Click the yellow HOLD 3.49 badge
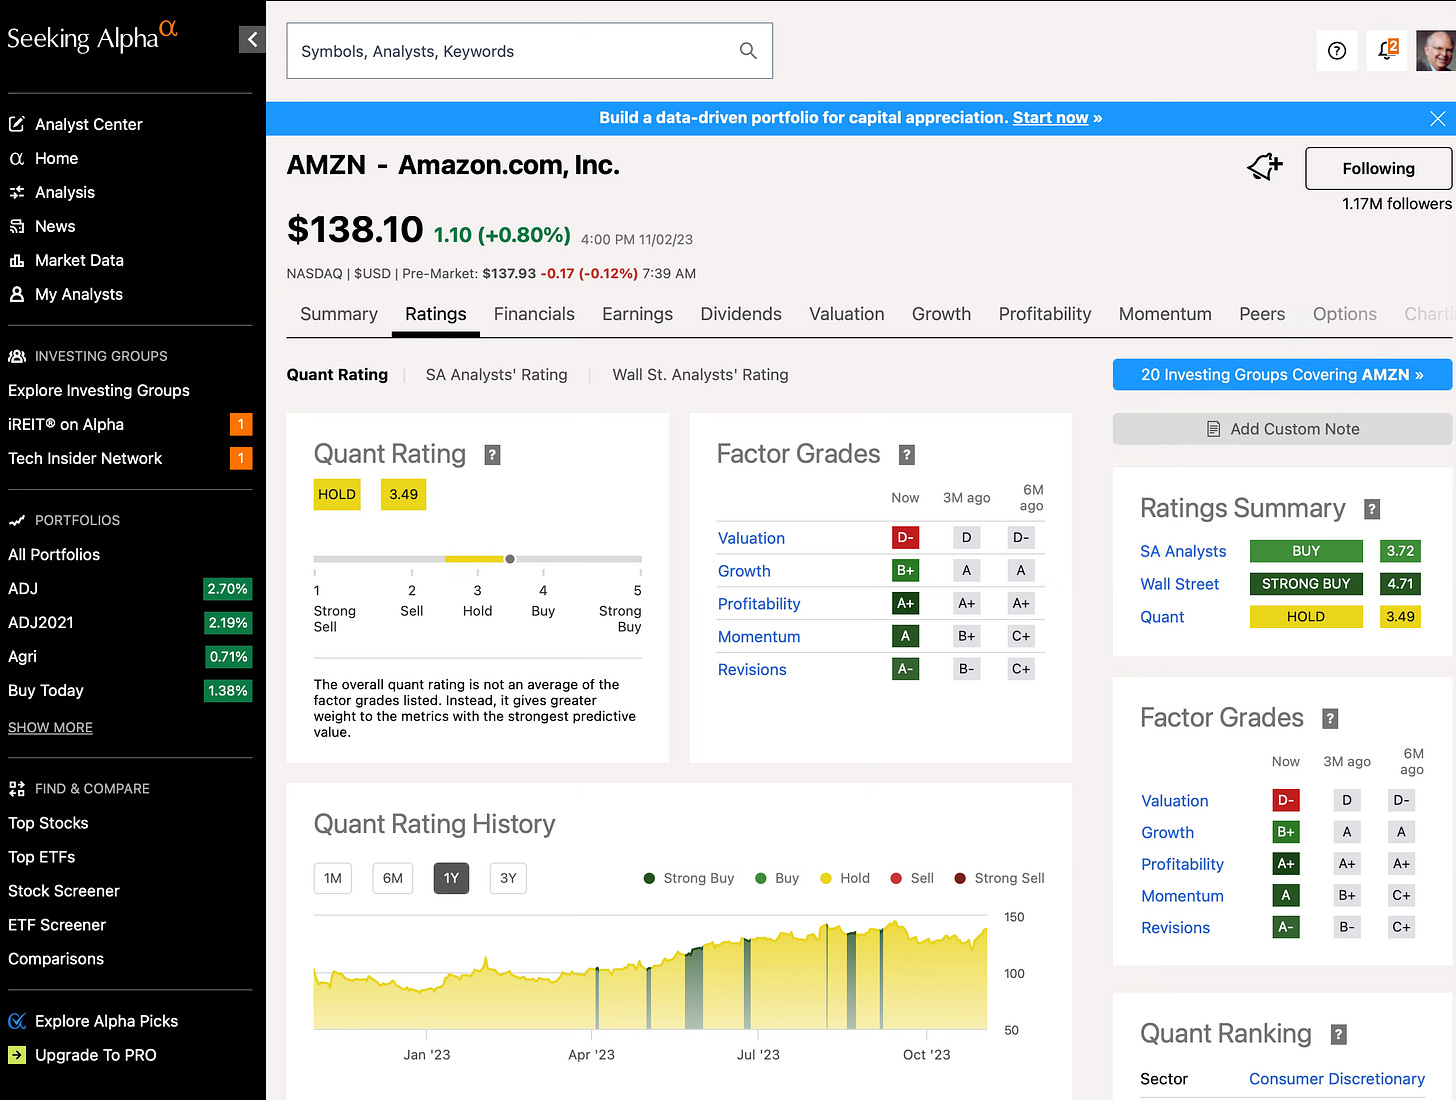This screenshot has height=1100, width=1456. point(370,494)
